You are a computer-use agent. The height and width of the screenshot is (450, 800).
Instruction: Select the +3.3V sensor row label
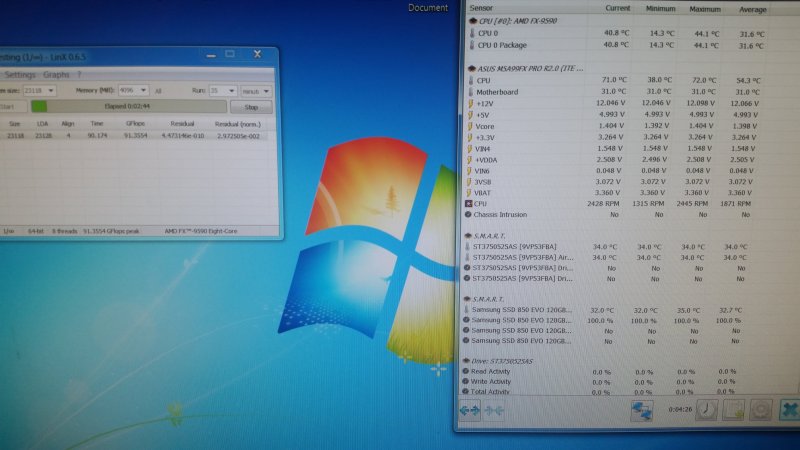[x=485, y=137]
